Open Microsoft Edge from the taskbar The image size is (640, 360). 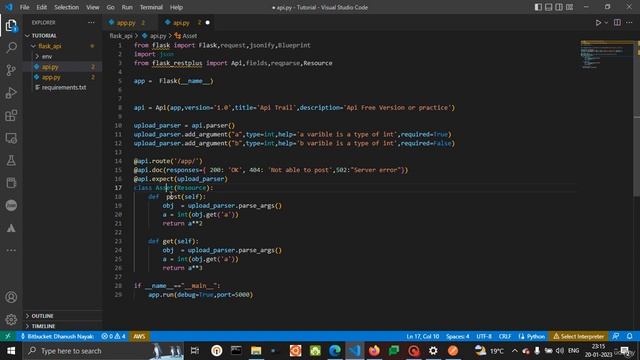point(335,351)
